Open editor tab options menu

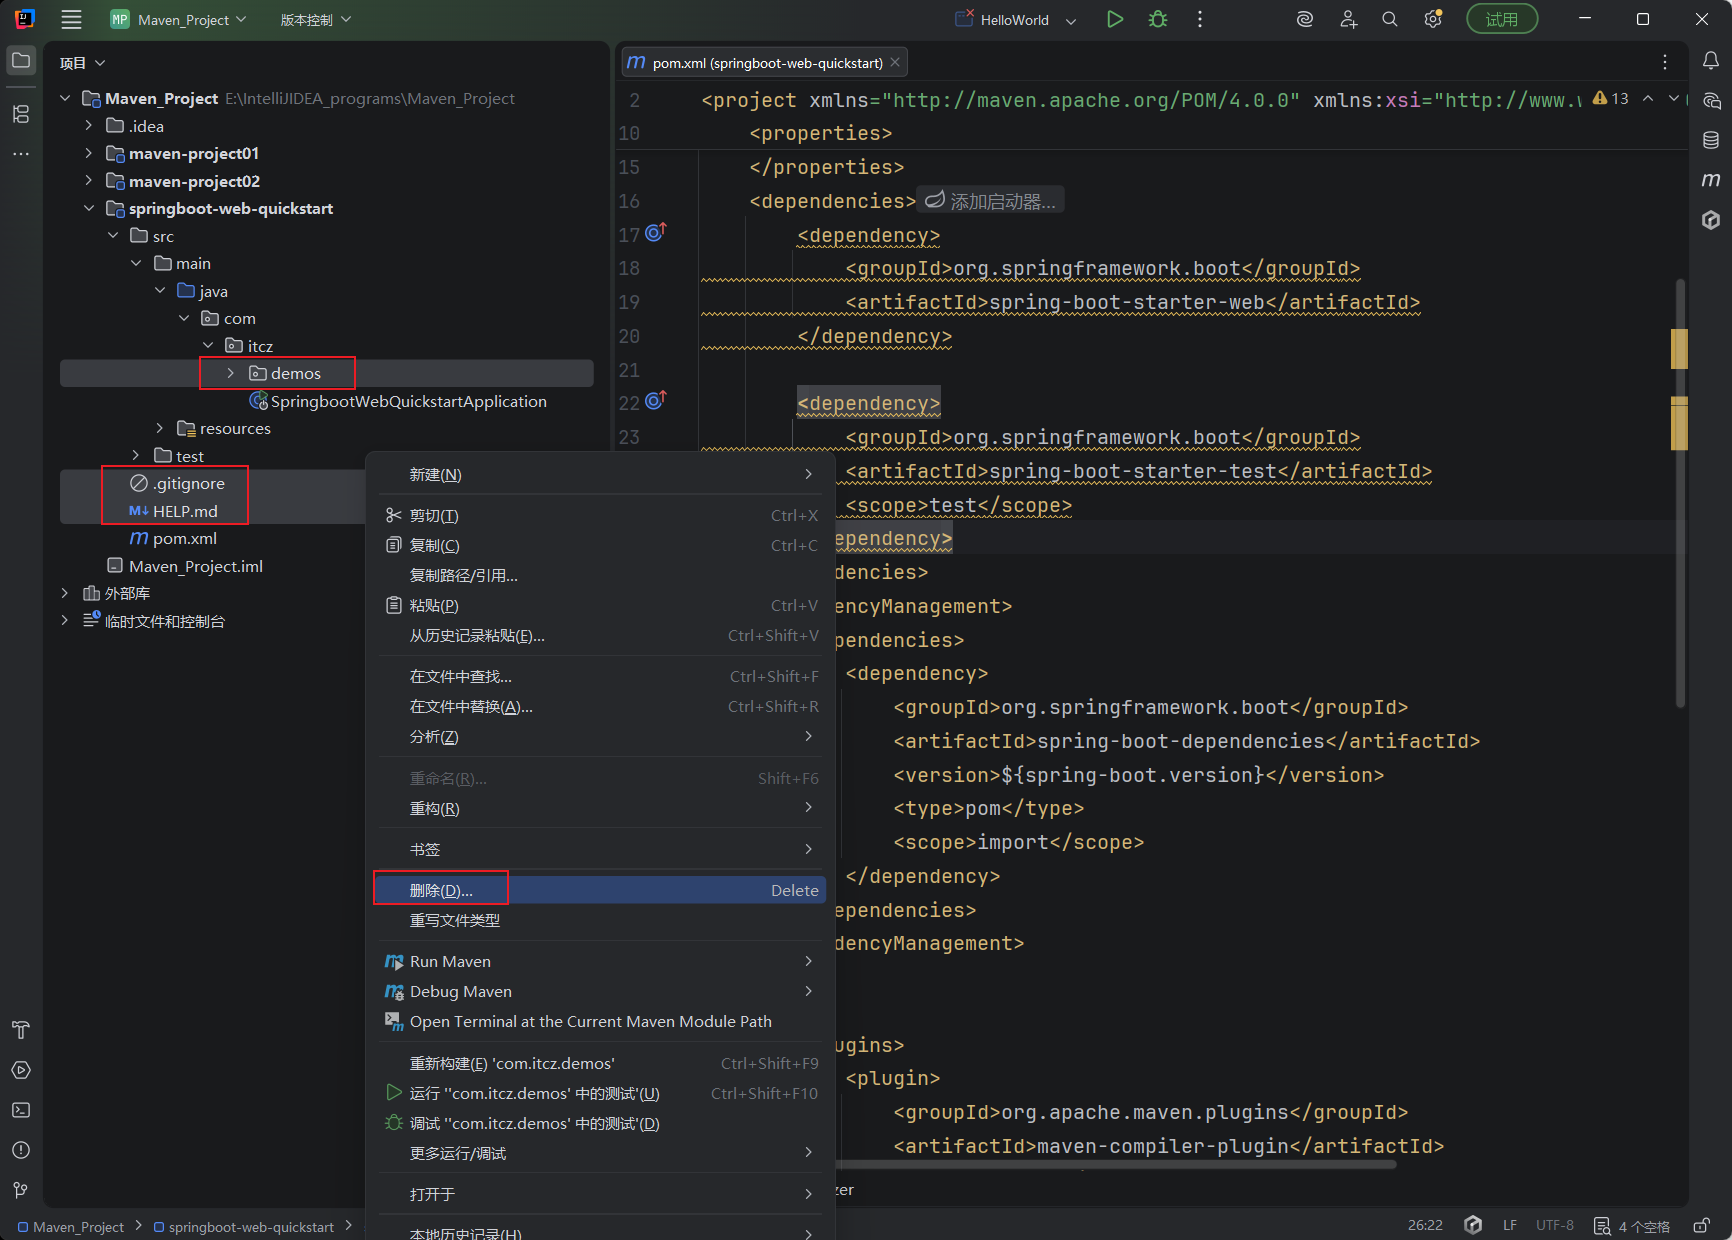coord(1665,62)
